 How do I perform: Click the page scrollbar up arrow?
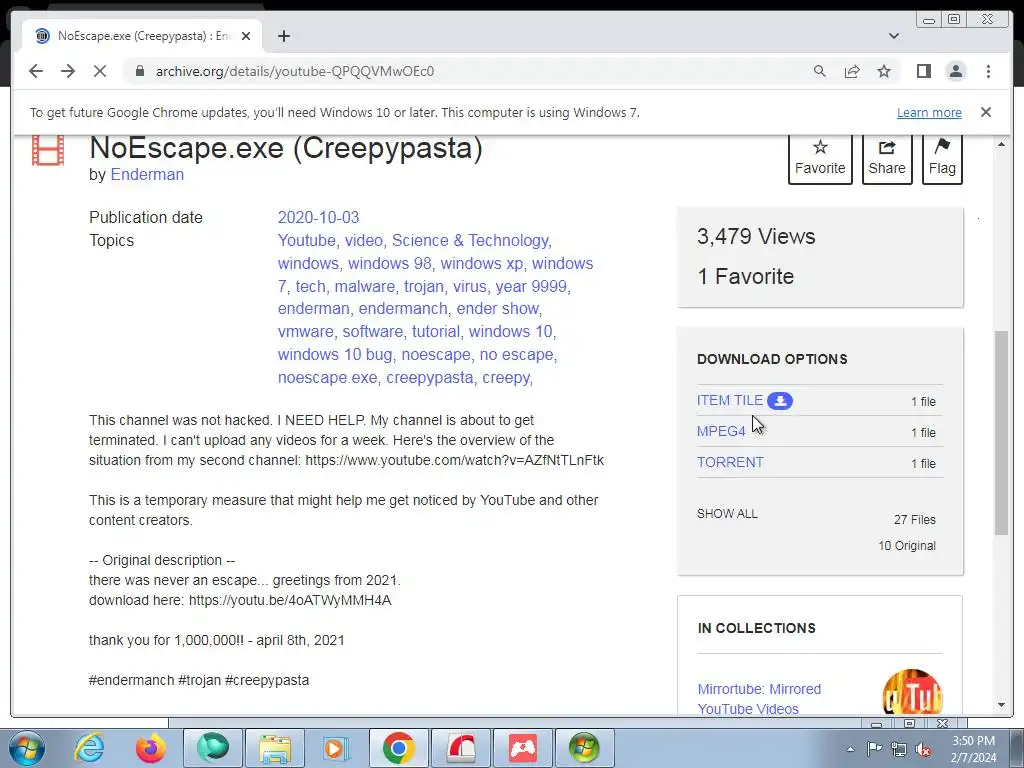1001,144
